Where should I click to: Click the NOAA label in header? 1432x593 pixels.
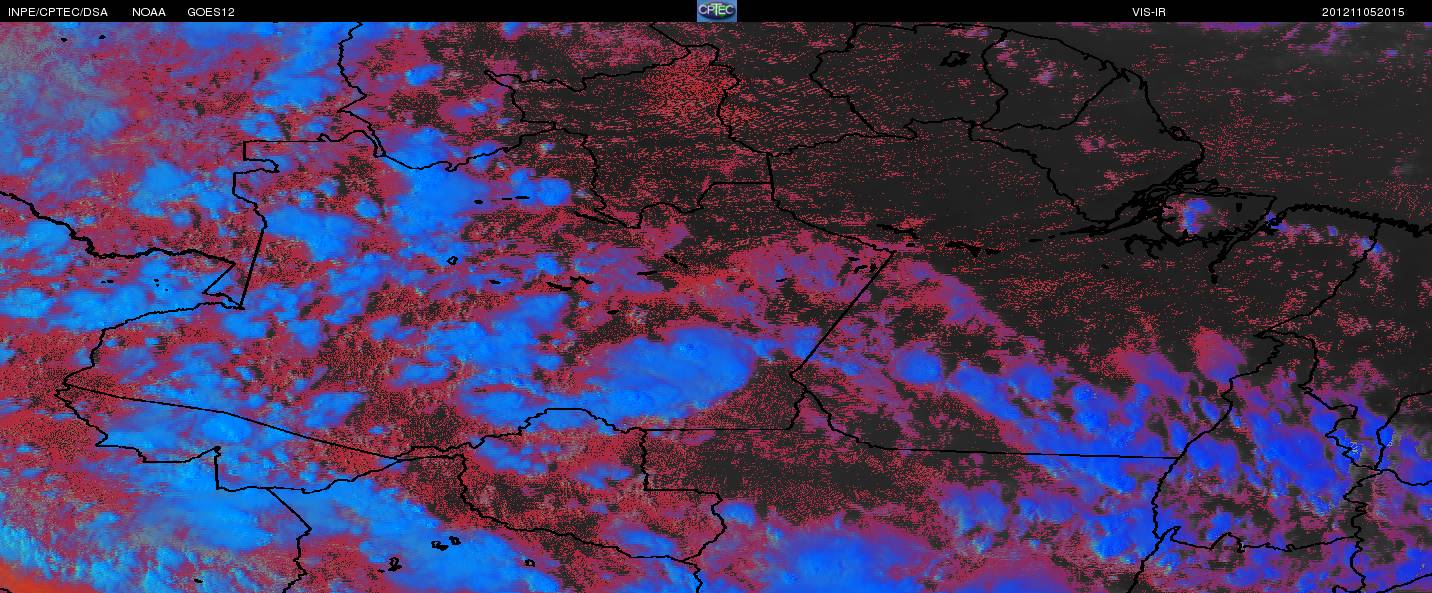click(149, 12)
